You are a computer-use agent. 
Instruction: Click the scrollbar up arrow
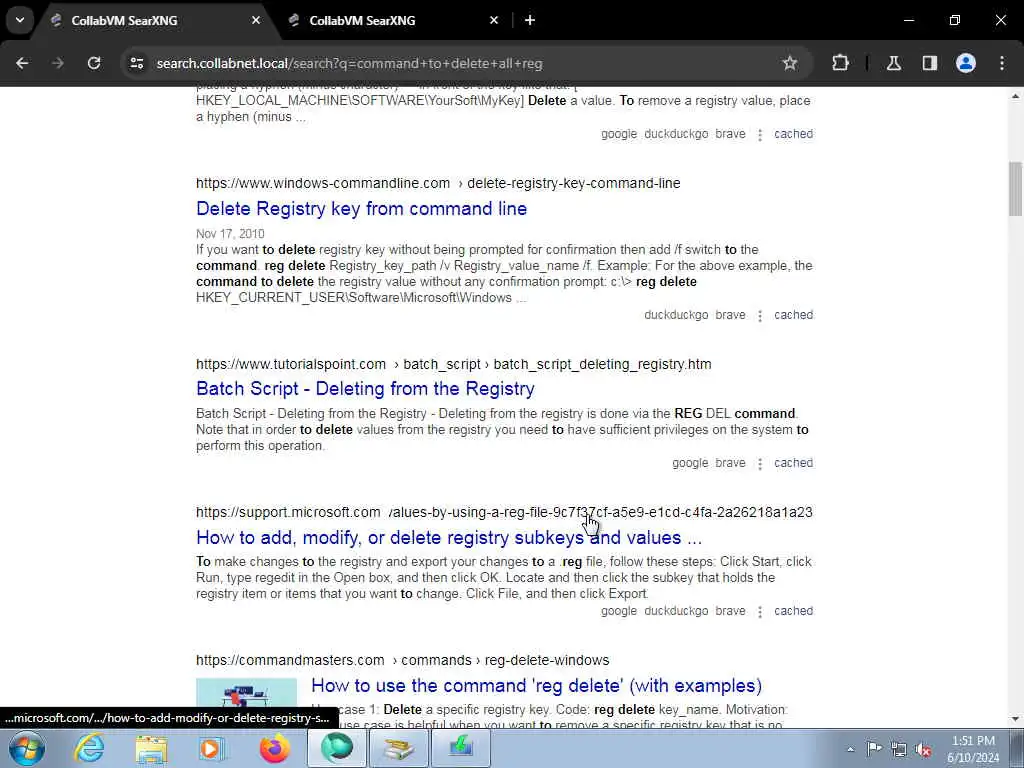1016,97
